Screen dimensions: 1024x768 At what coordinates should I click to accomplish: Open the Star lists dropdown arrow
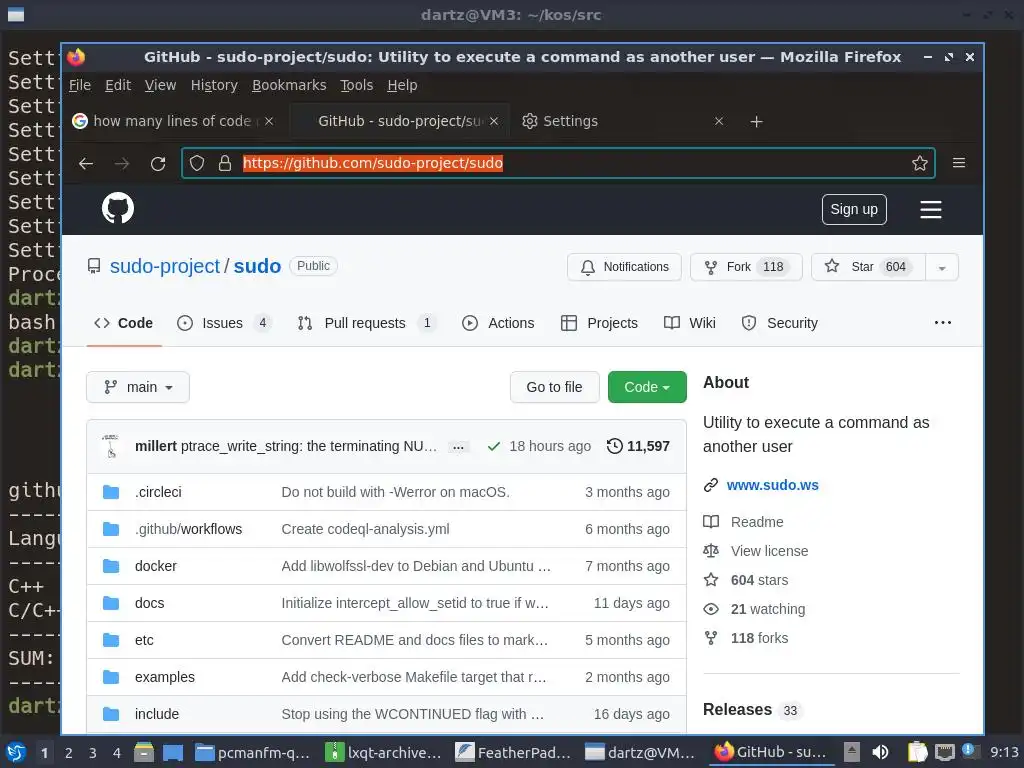point(942,267)
